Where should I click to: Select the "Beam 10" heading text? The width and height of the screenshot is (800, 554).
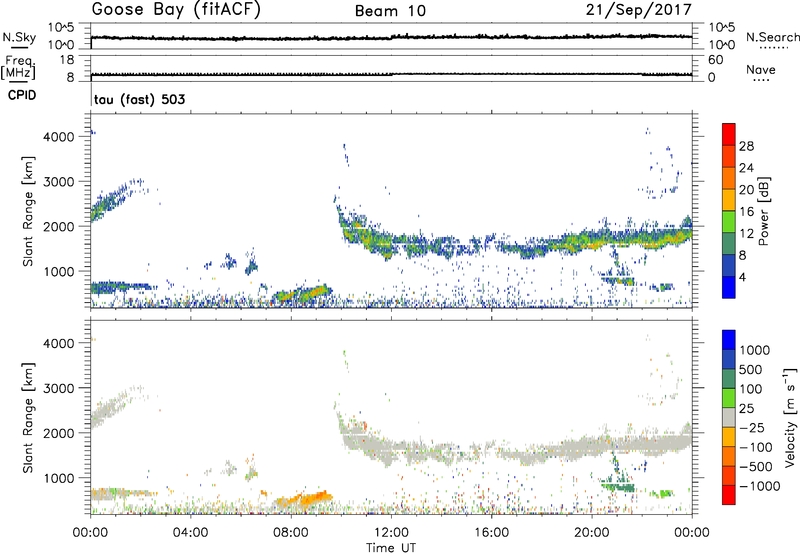coord(390,11)
